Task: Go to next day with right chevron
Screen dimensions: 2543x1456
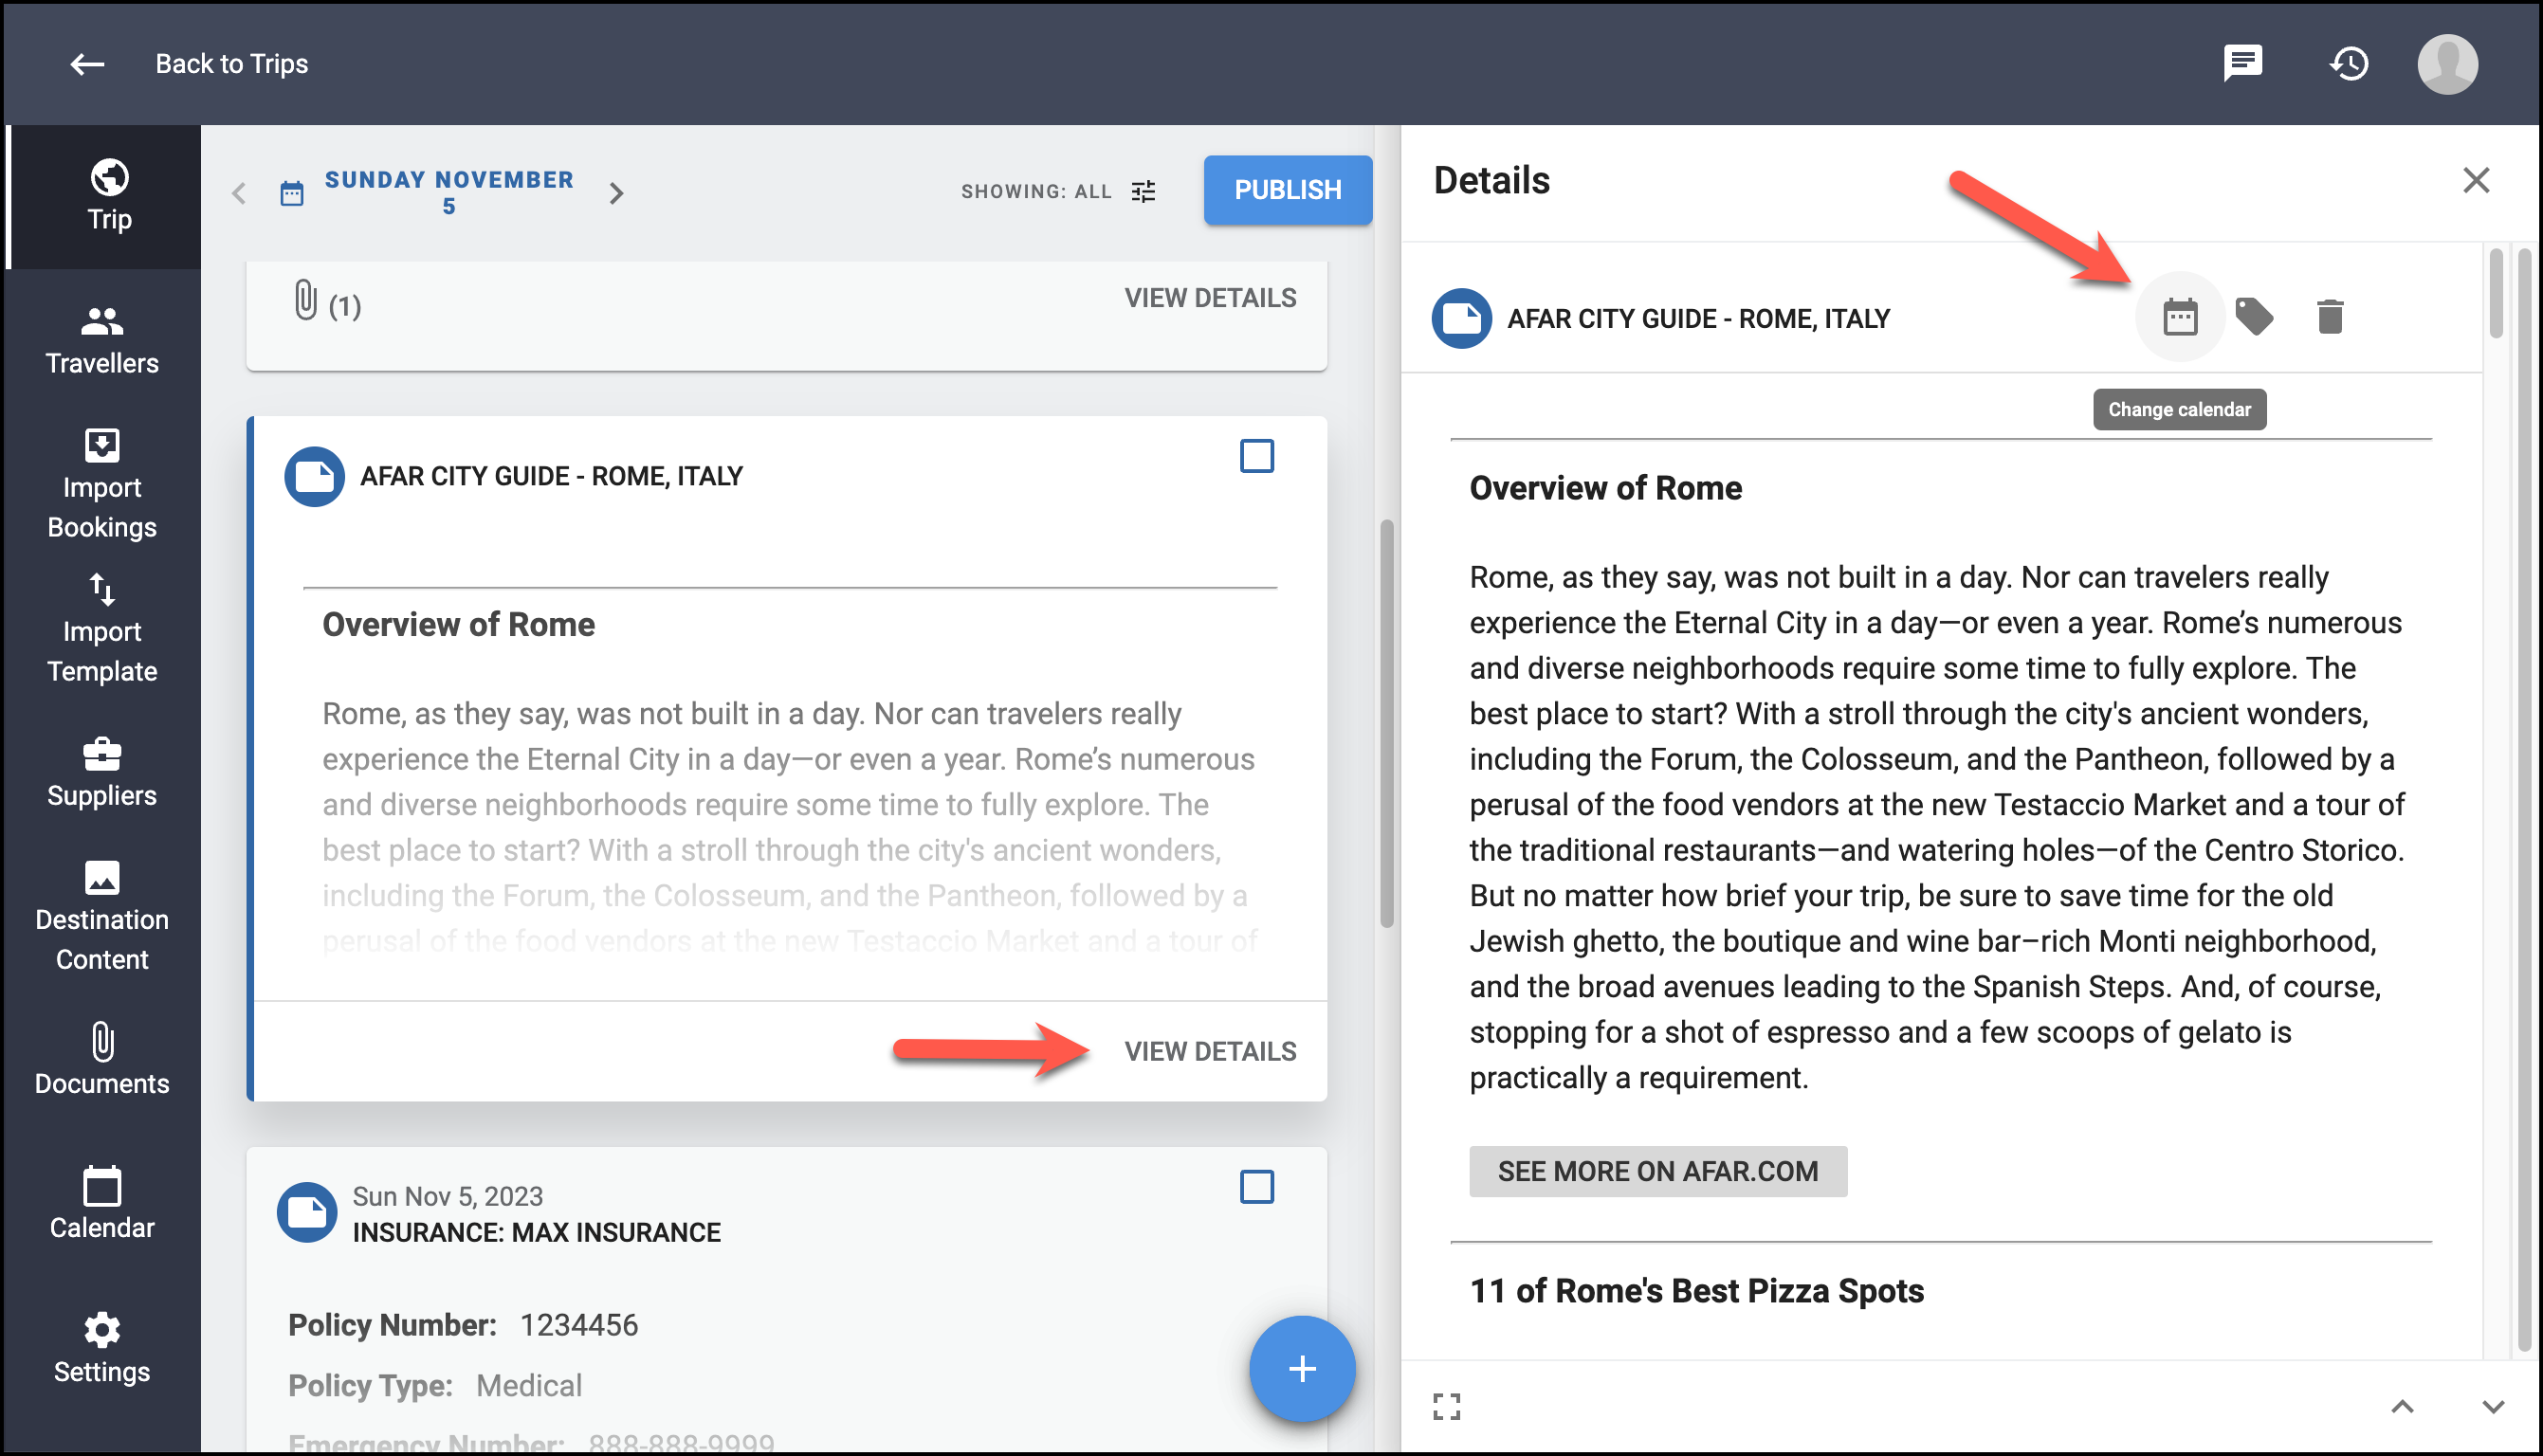Action: [616, 193]
